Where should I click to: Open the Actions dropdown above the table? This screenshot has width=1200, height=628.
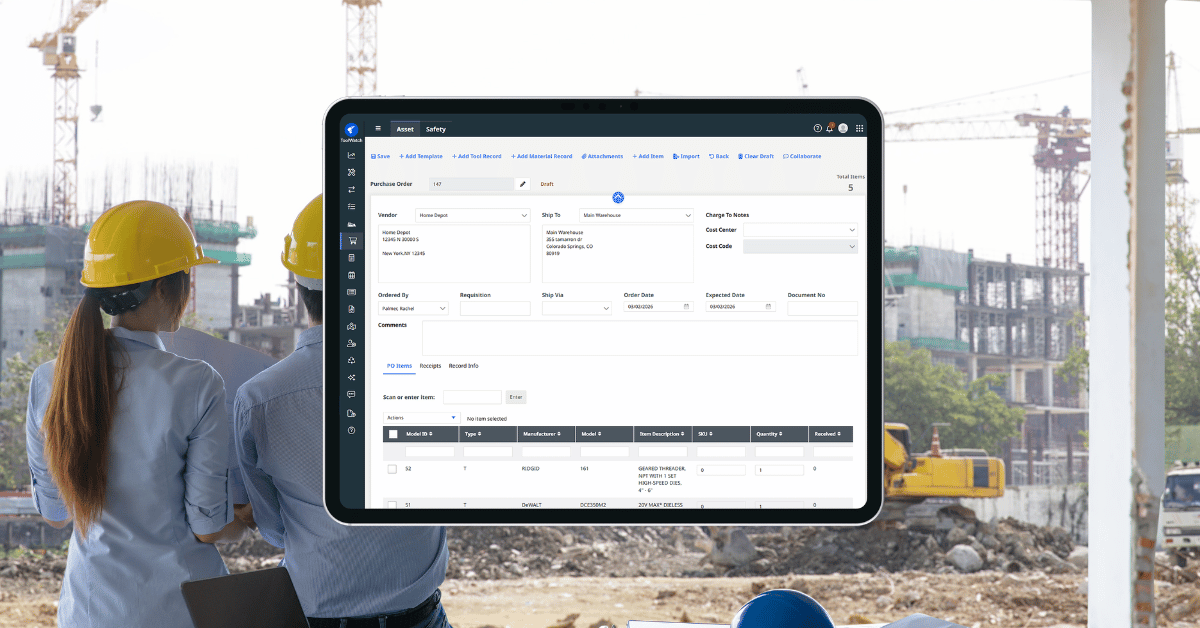click(421, 418)
